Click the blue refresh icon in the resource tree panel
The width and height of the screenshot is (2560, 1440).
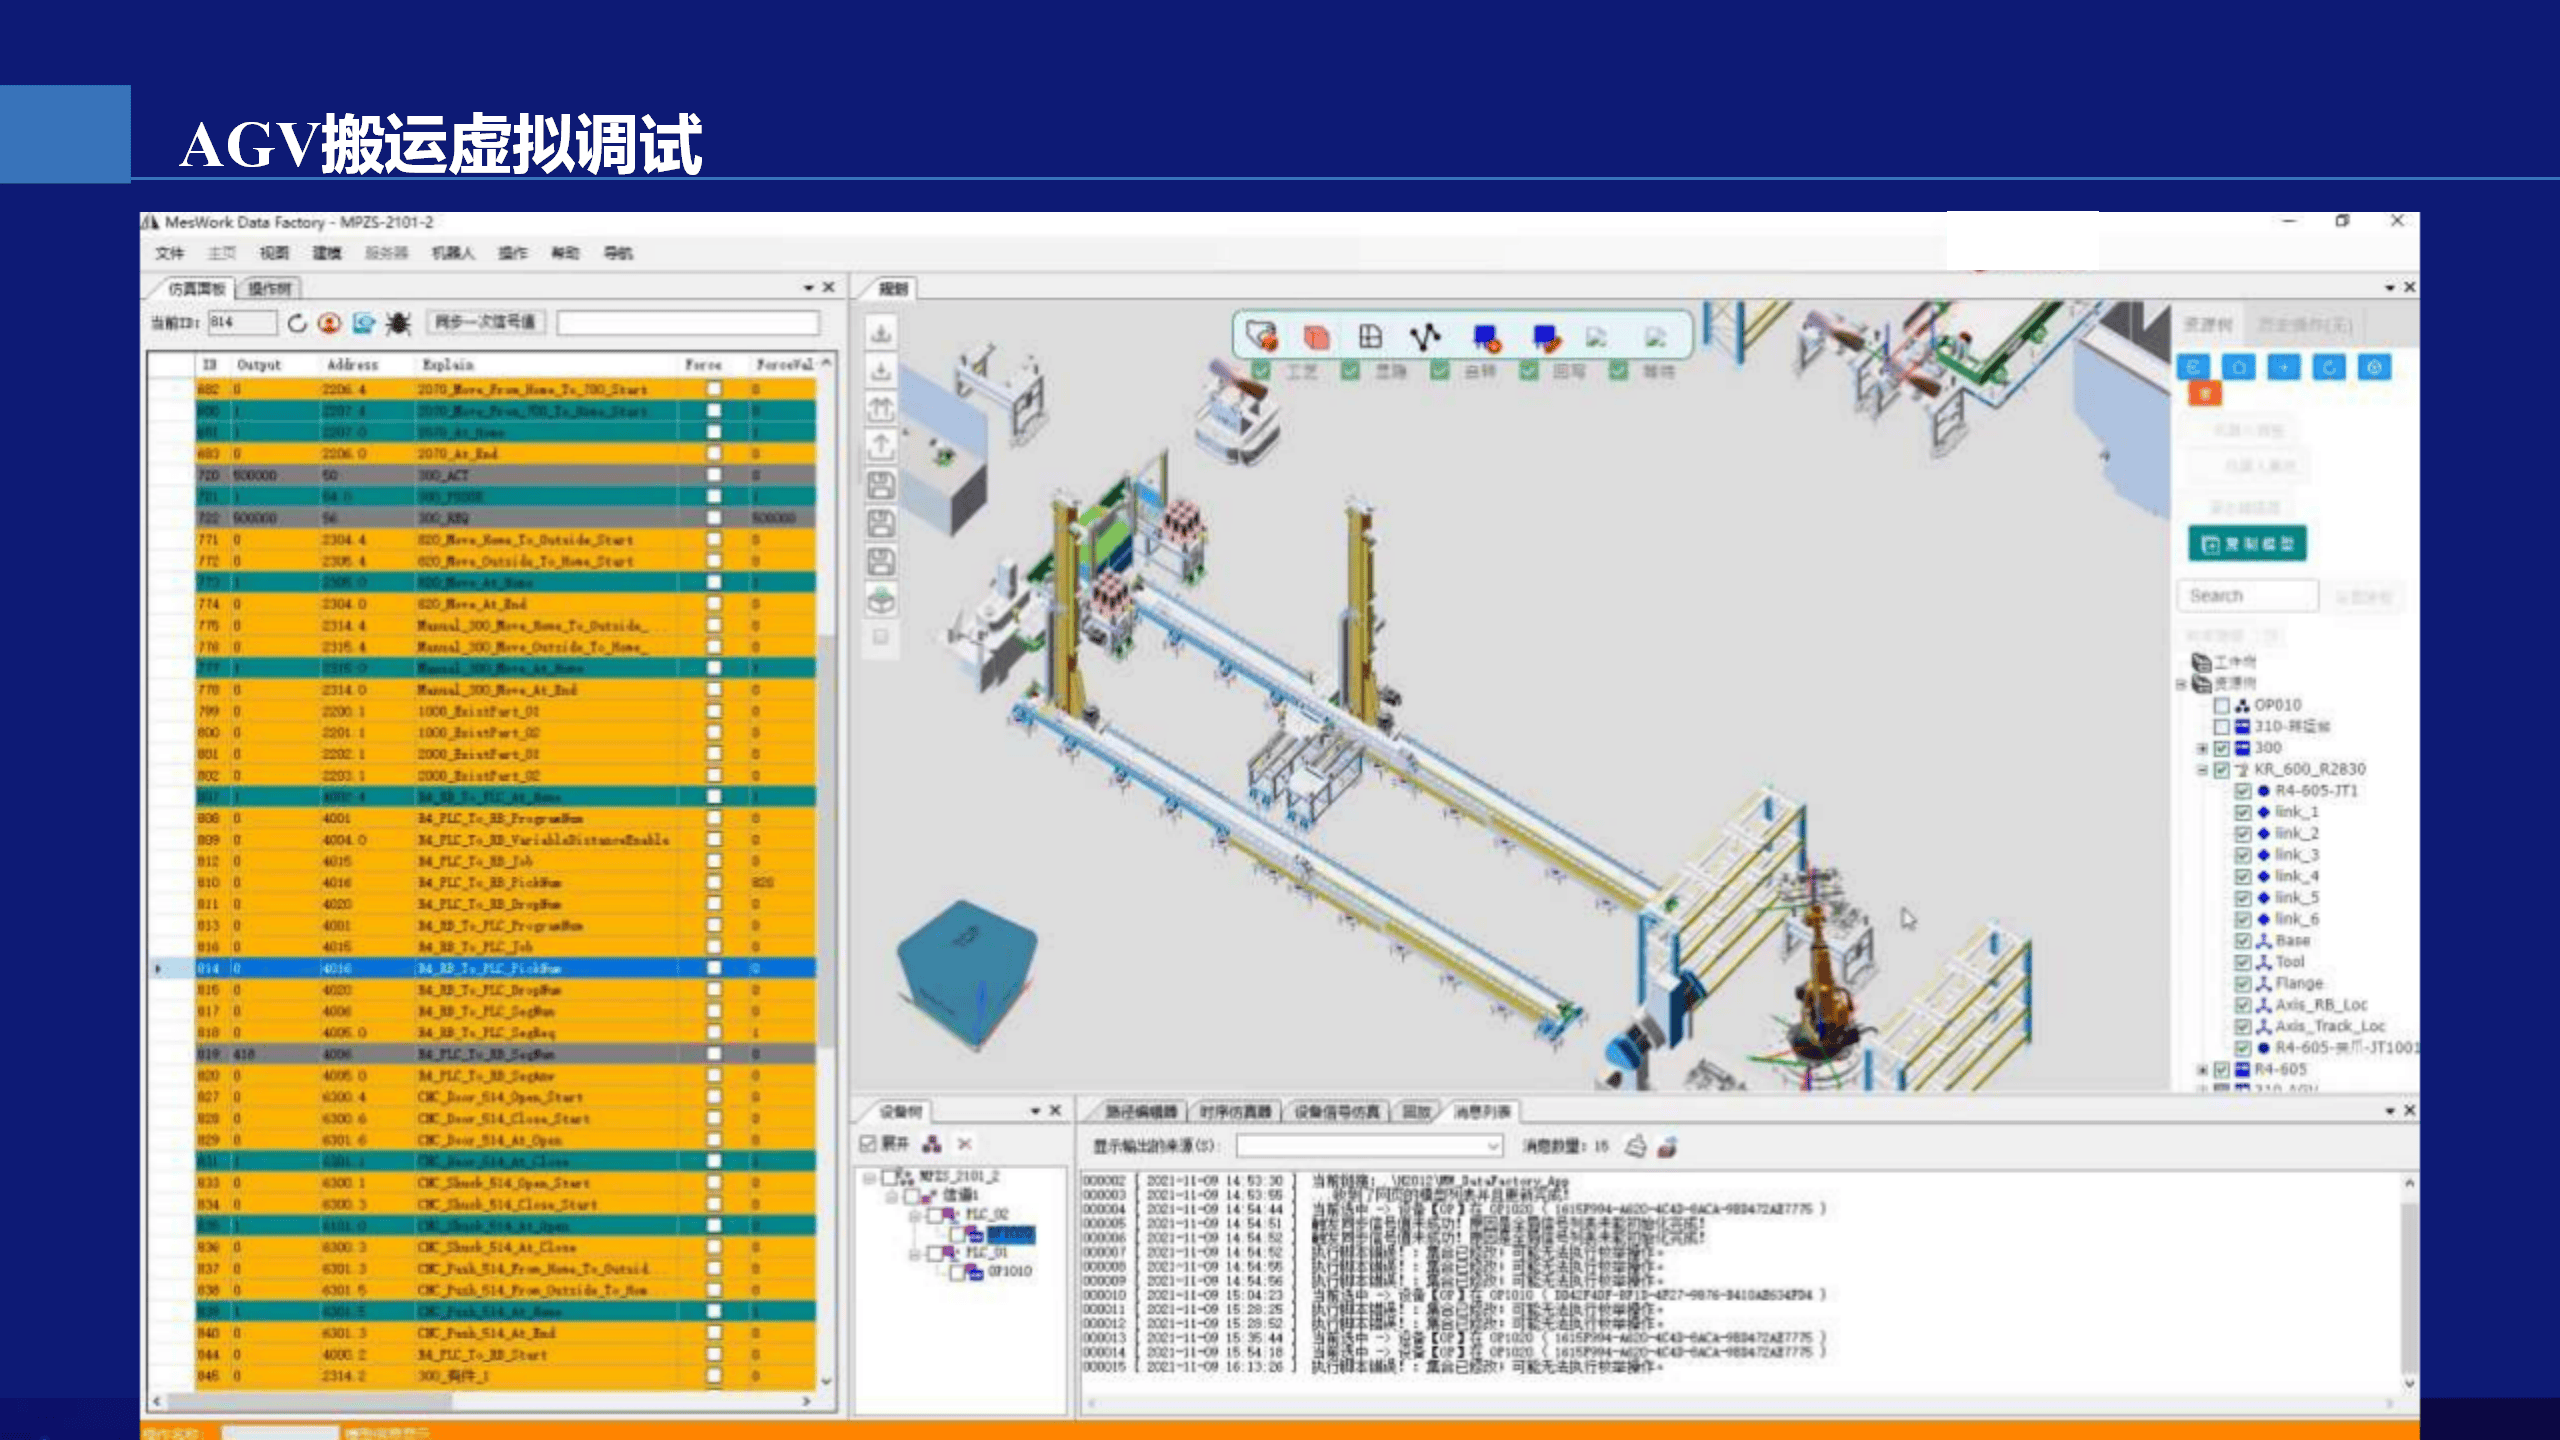tap(2329, 367)
